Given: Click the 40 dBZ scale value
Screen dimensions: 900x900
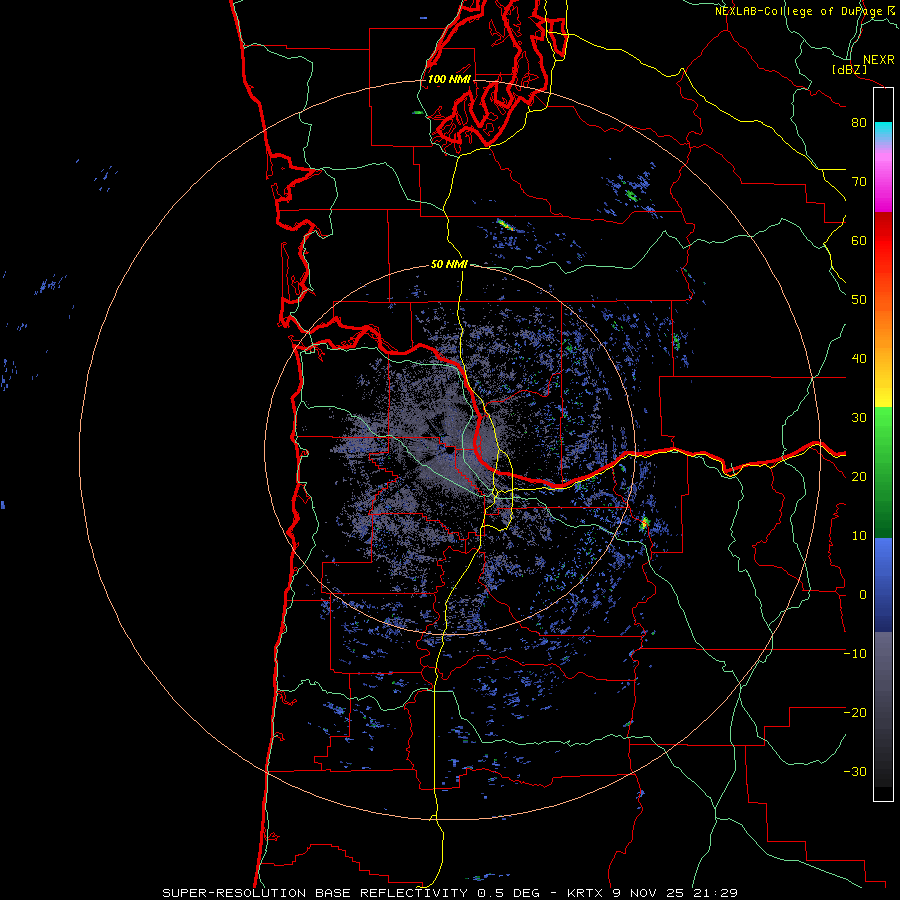Looking at the screenshot, I should (x=859, y=359).
